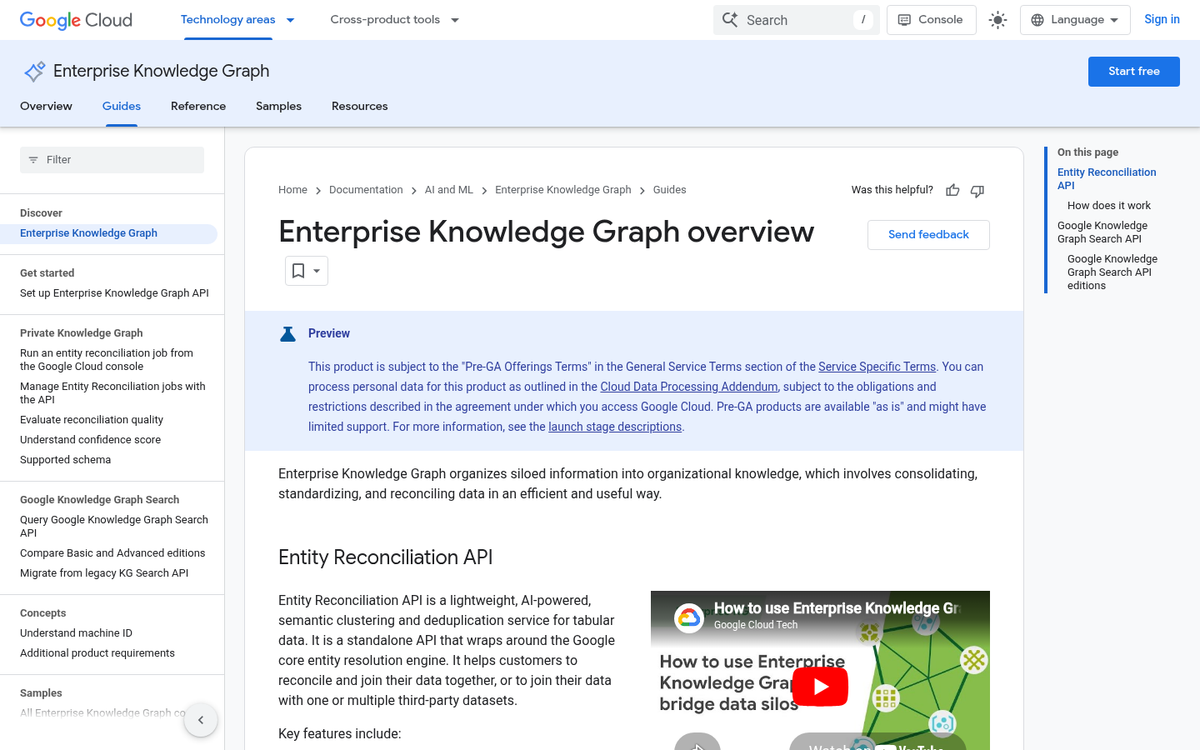Viewport: 1200px width, 750px height.
Task: Follow the Service Specific Terms link
Action: 877,366
